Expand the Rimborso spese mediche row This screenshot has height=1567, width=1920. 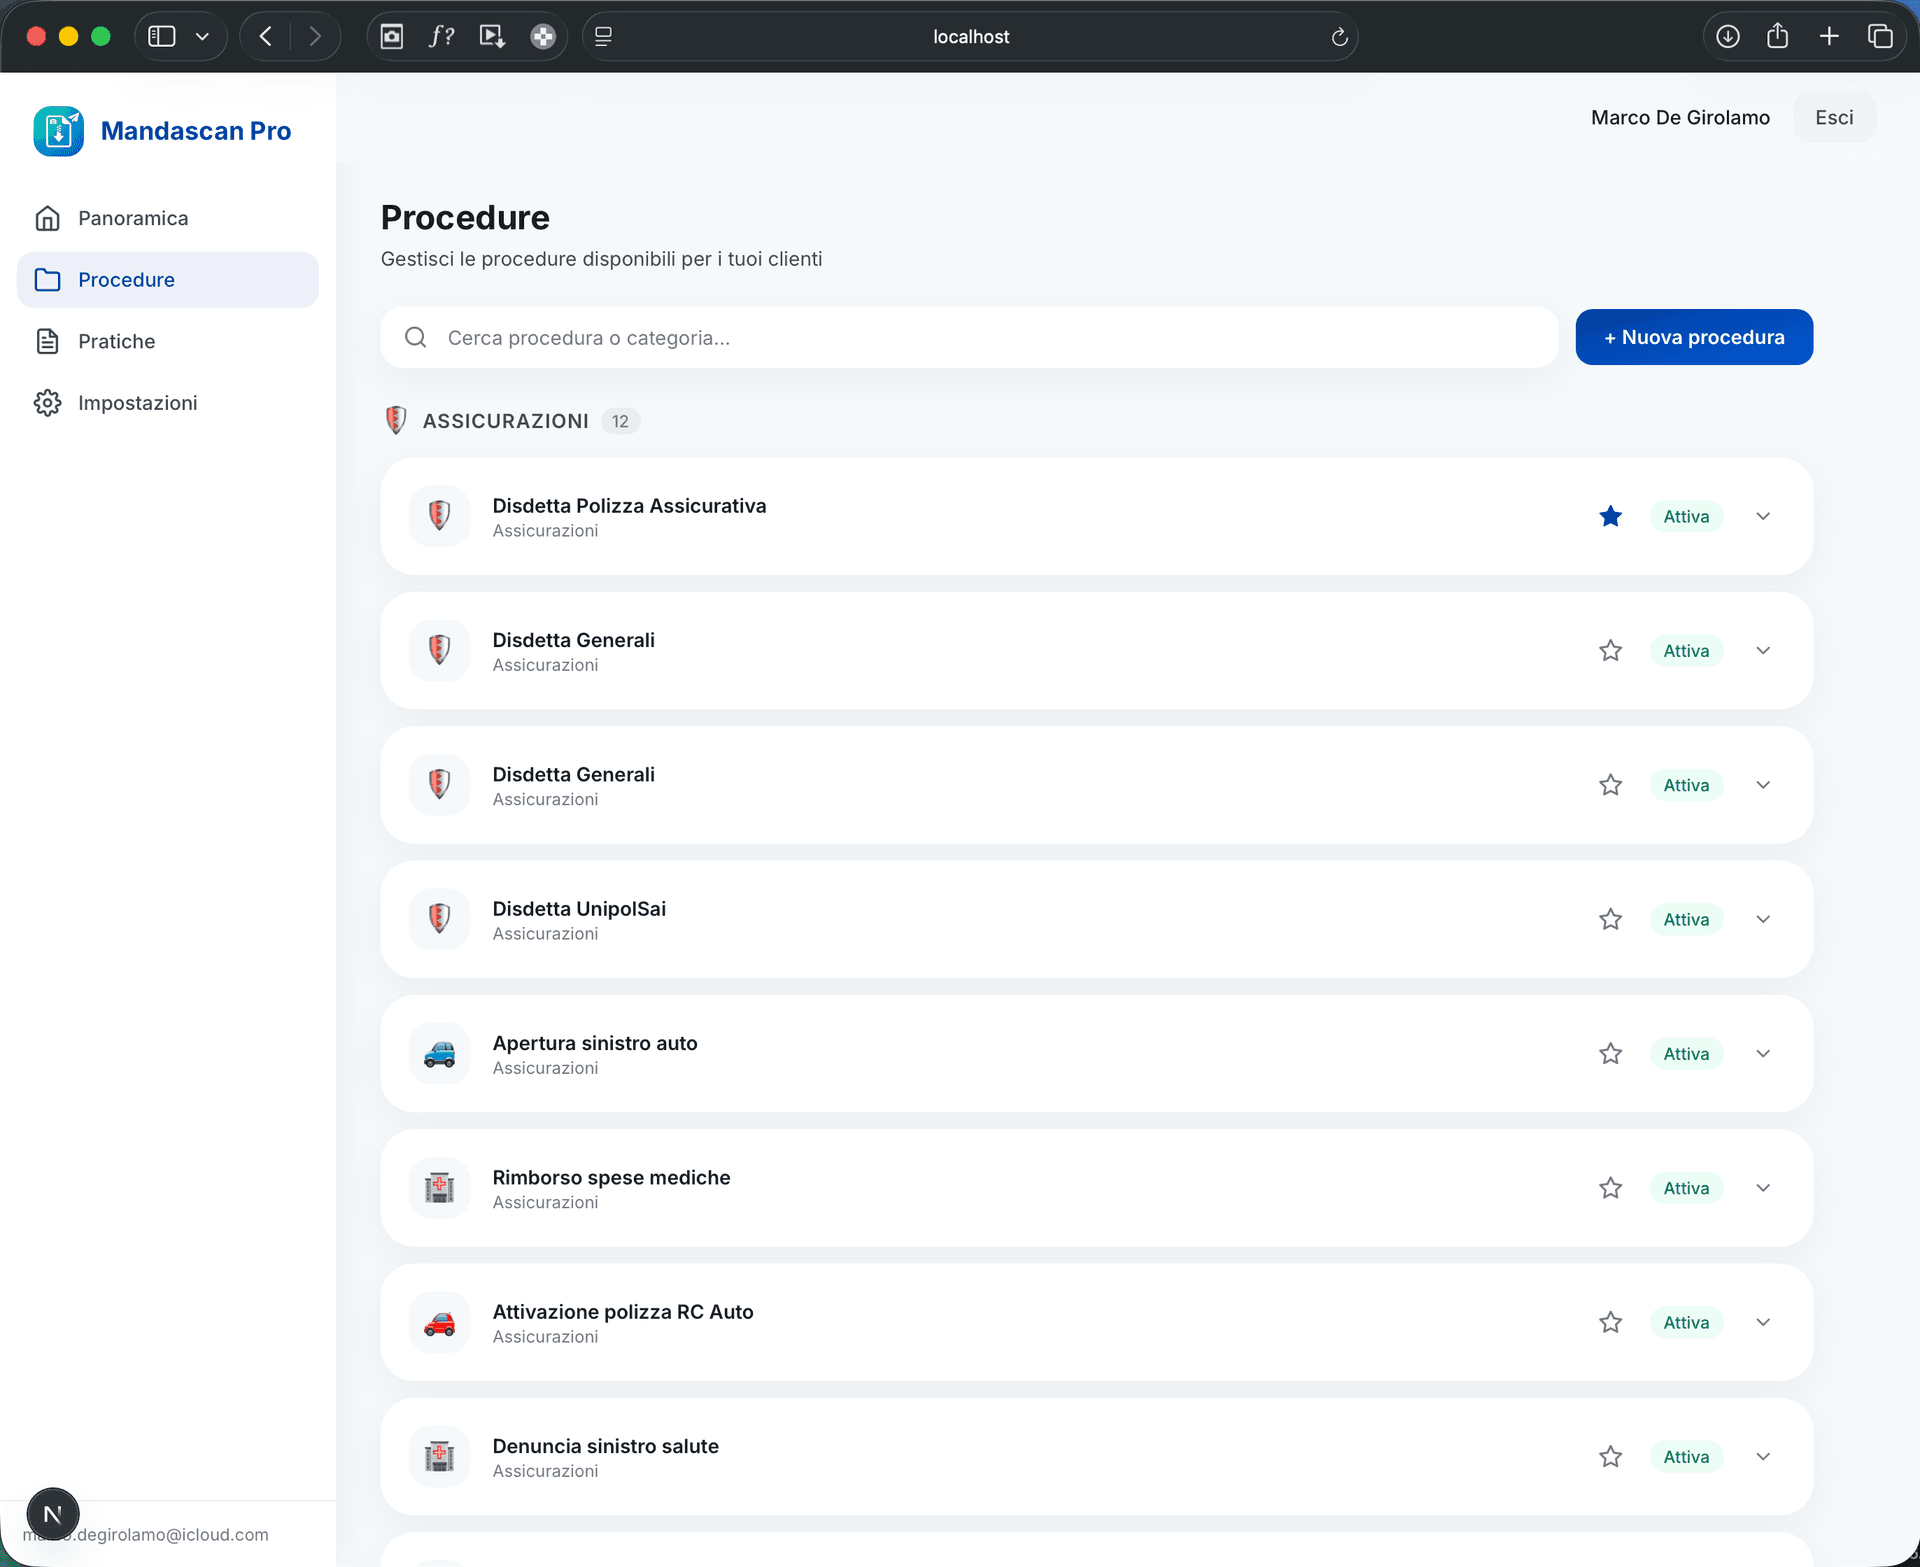pyautogui.click(x=1763, y=1188)
